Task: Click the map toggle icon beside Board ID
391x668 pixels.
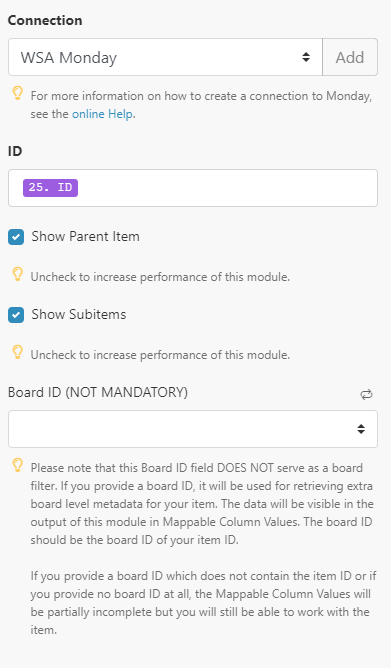Action: click(x=366, y=394)
